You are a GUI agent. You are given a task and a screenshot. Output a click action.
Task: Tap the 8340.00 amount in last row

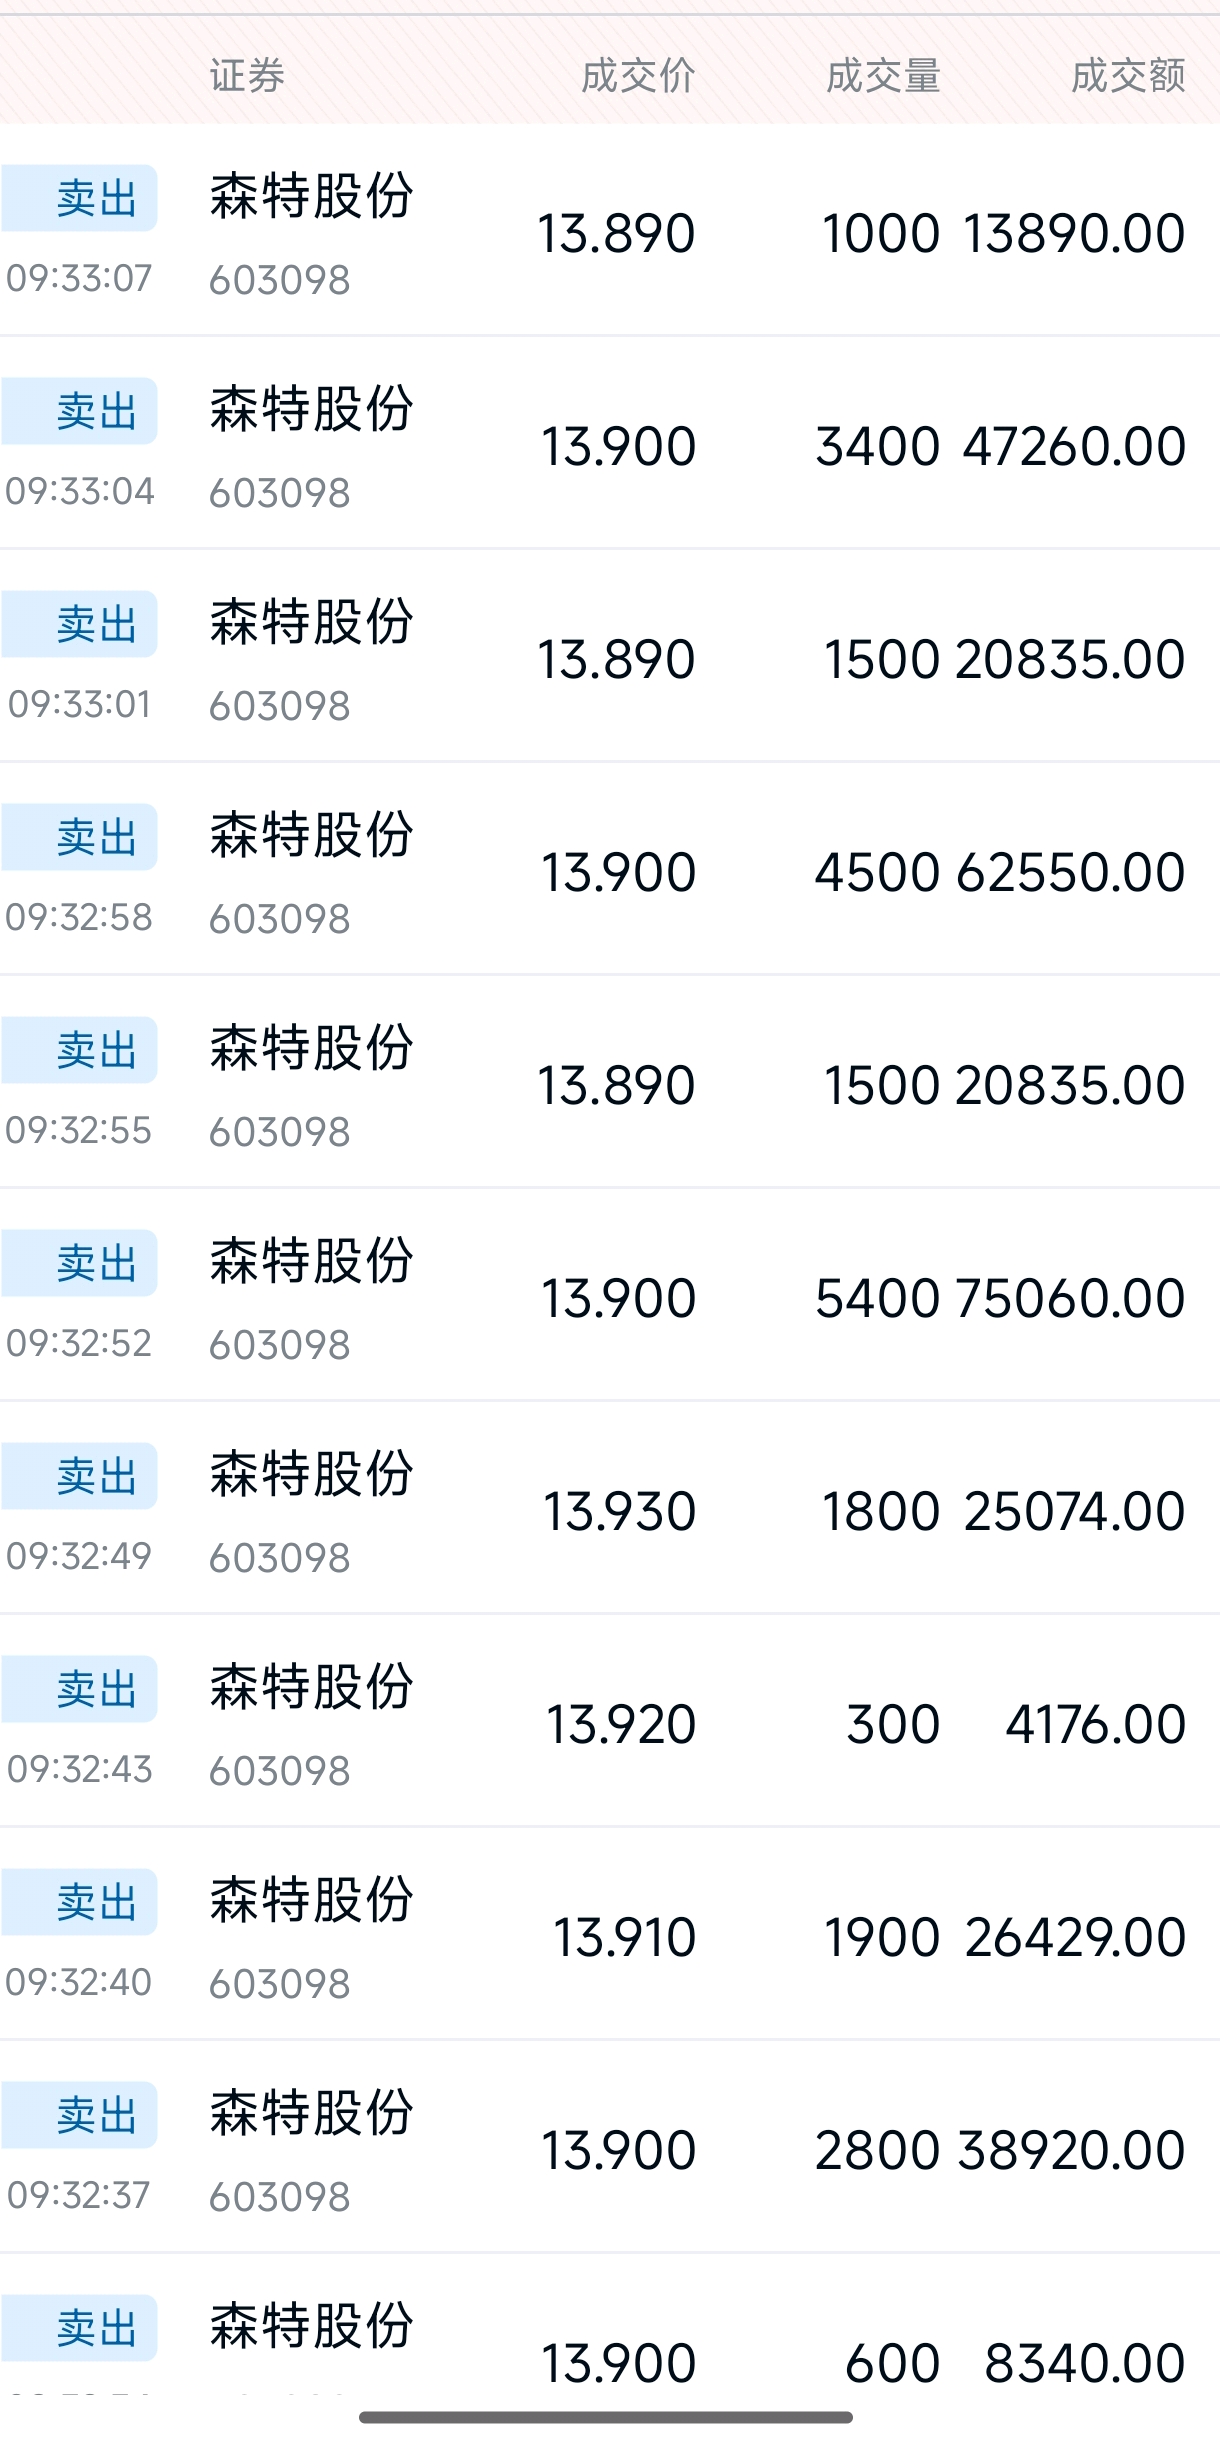coord(1085,2363)
